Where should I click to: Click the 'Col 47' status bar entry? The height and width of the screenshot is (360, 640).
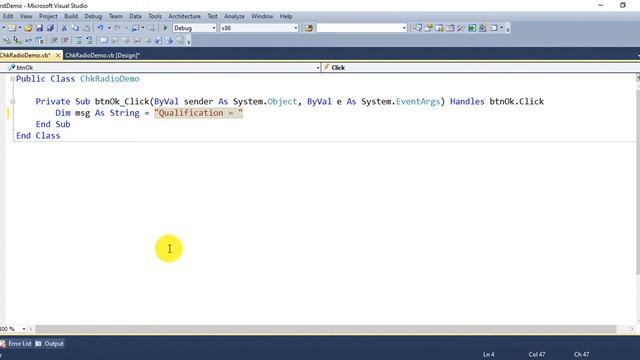pos(537,354)
